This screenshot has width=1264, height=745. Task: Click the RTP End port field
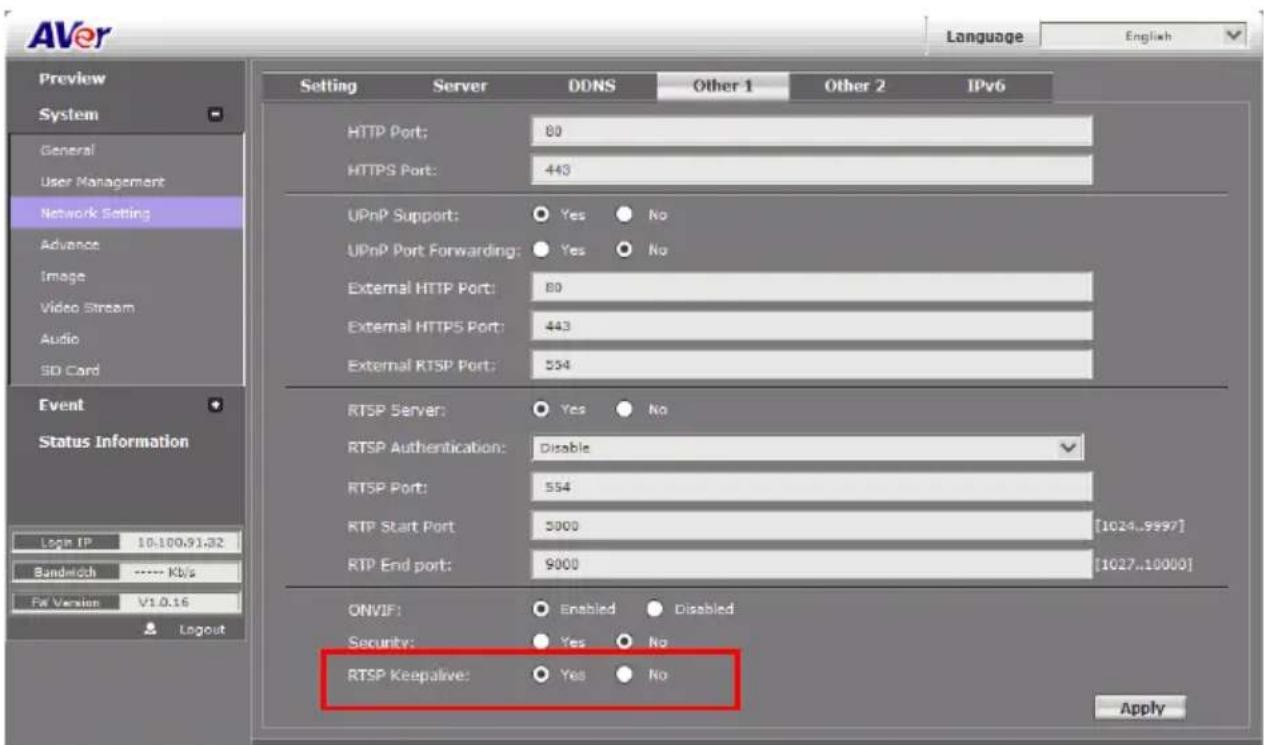click(x=812, y=566)
